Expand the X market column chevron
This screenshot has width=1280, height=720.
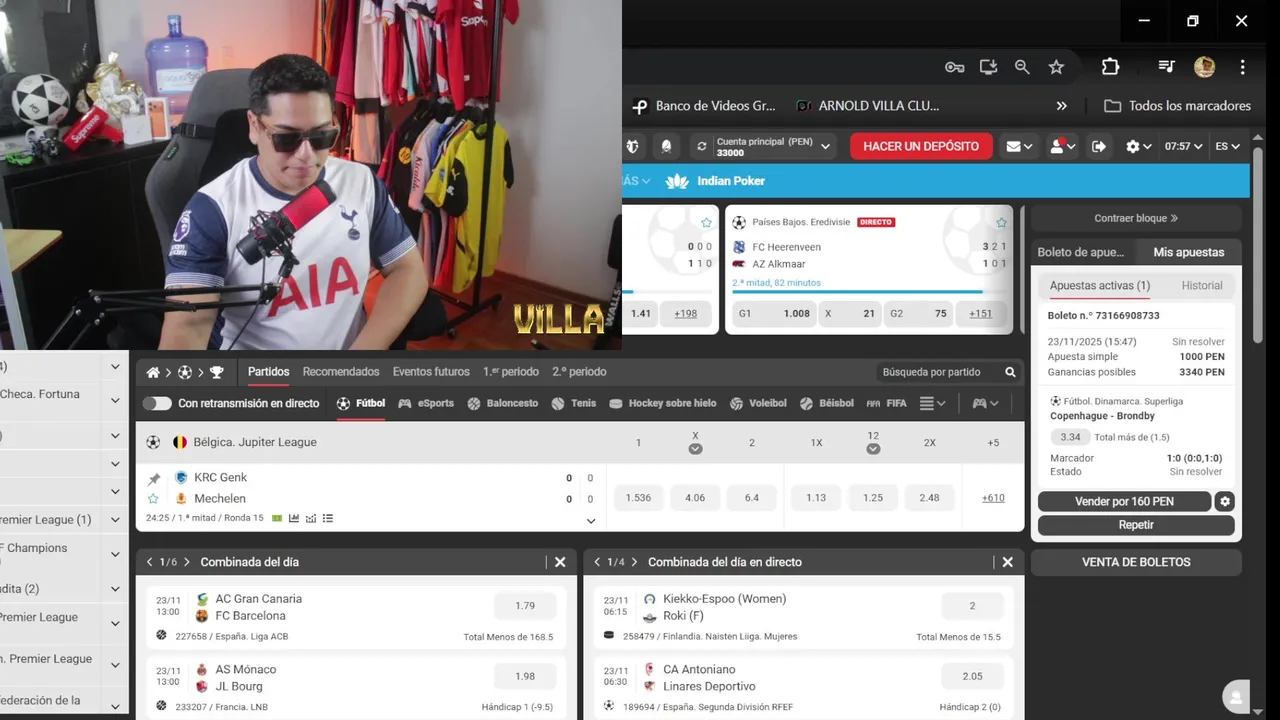point(695,449)
